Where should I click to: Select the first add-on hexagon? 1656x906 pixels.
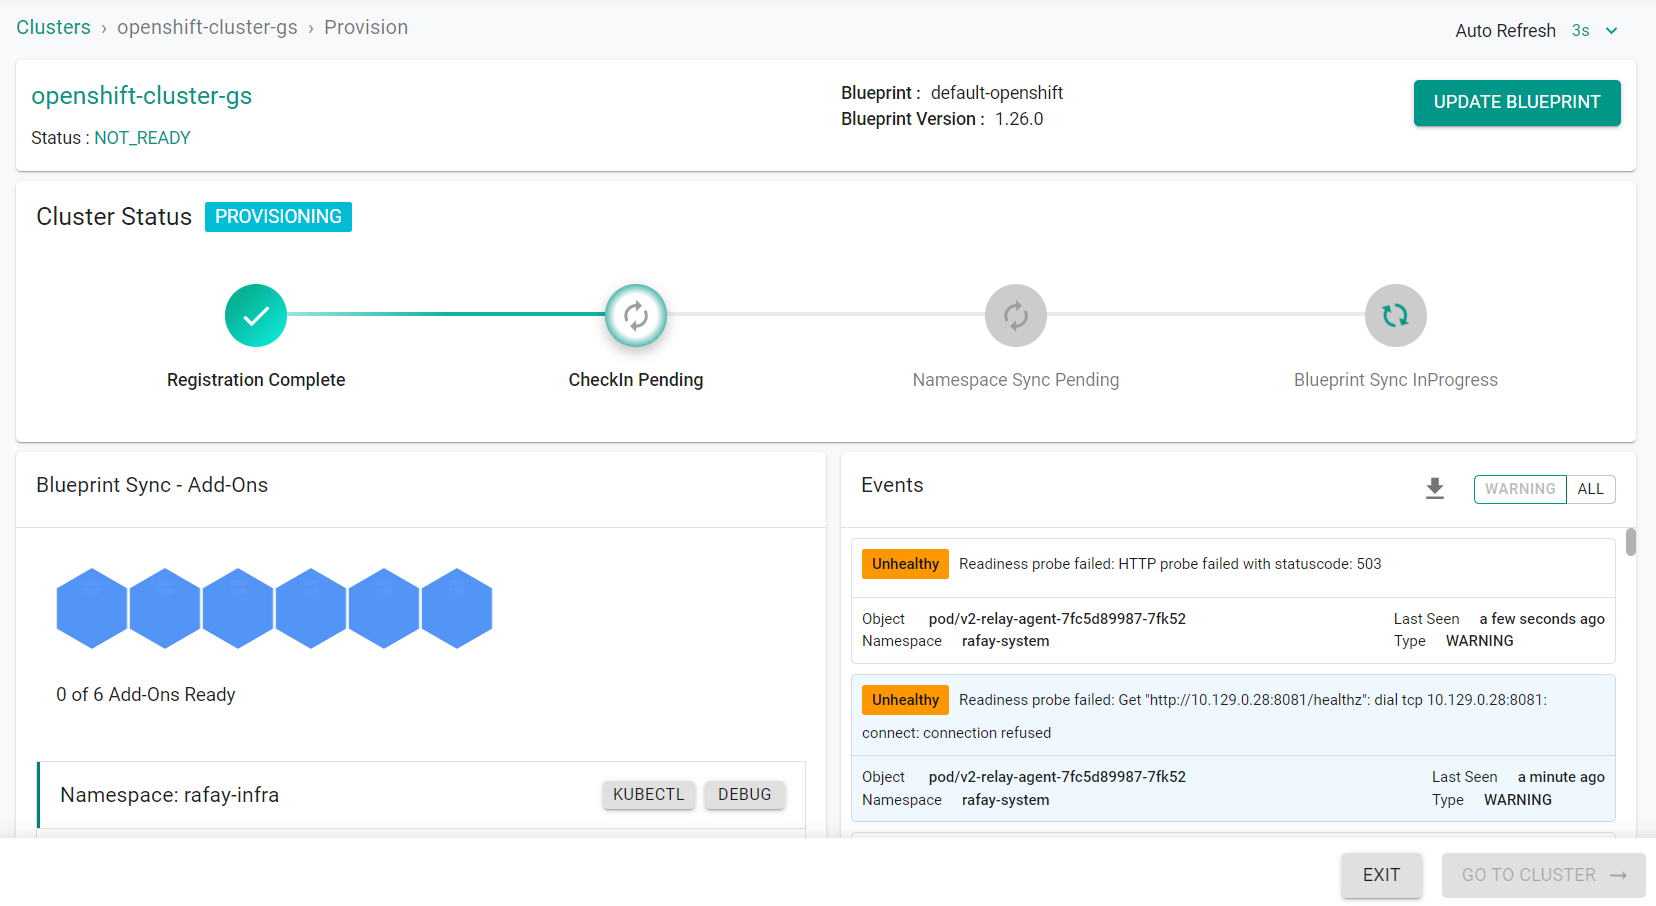pyautogui.click(x=92, y=608)
